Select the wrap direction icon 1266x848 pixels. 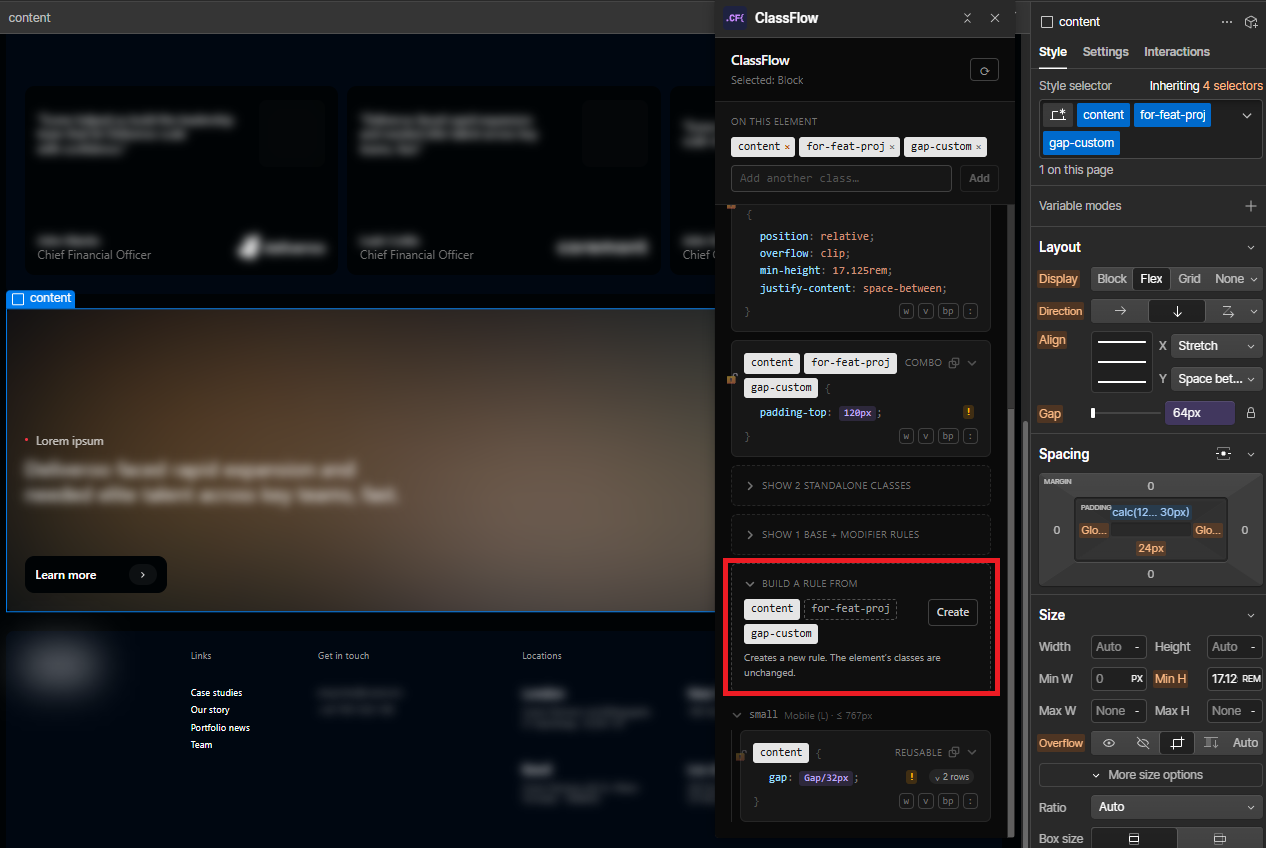pyautogui.click(x=1227, y=311)
